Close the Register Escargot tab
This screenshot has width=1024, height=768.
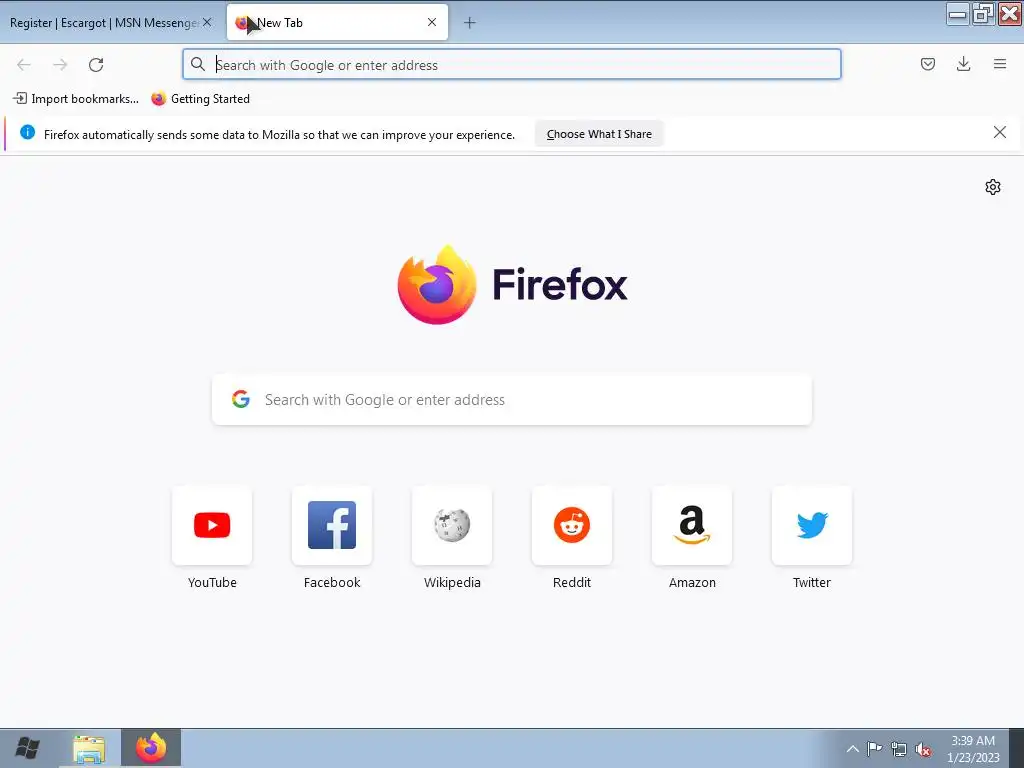tap(207, 22)
